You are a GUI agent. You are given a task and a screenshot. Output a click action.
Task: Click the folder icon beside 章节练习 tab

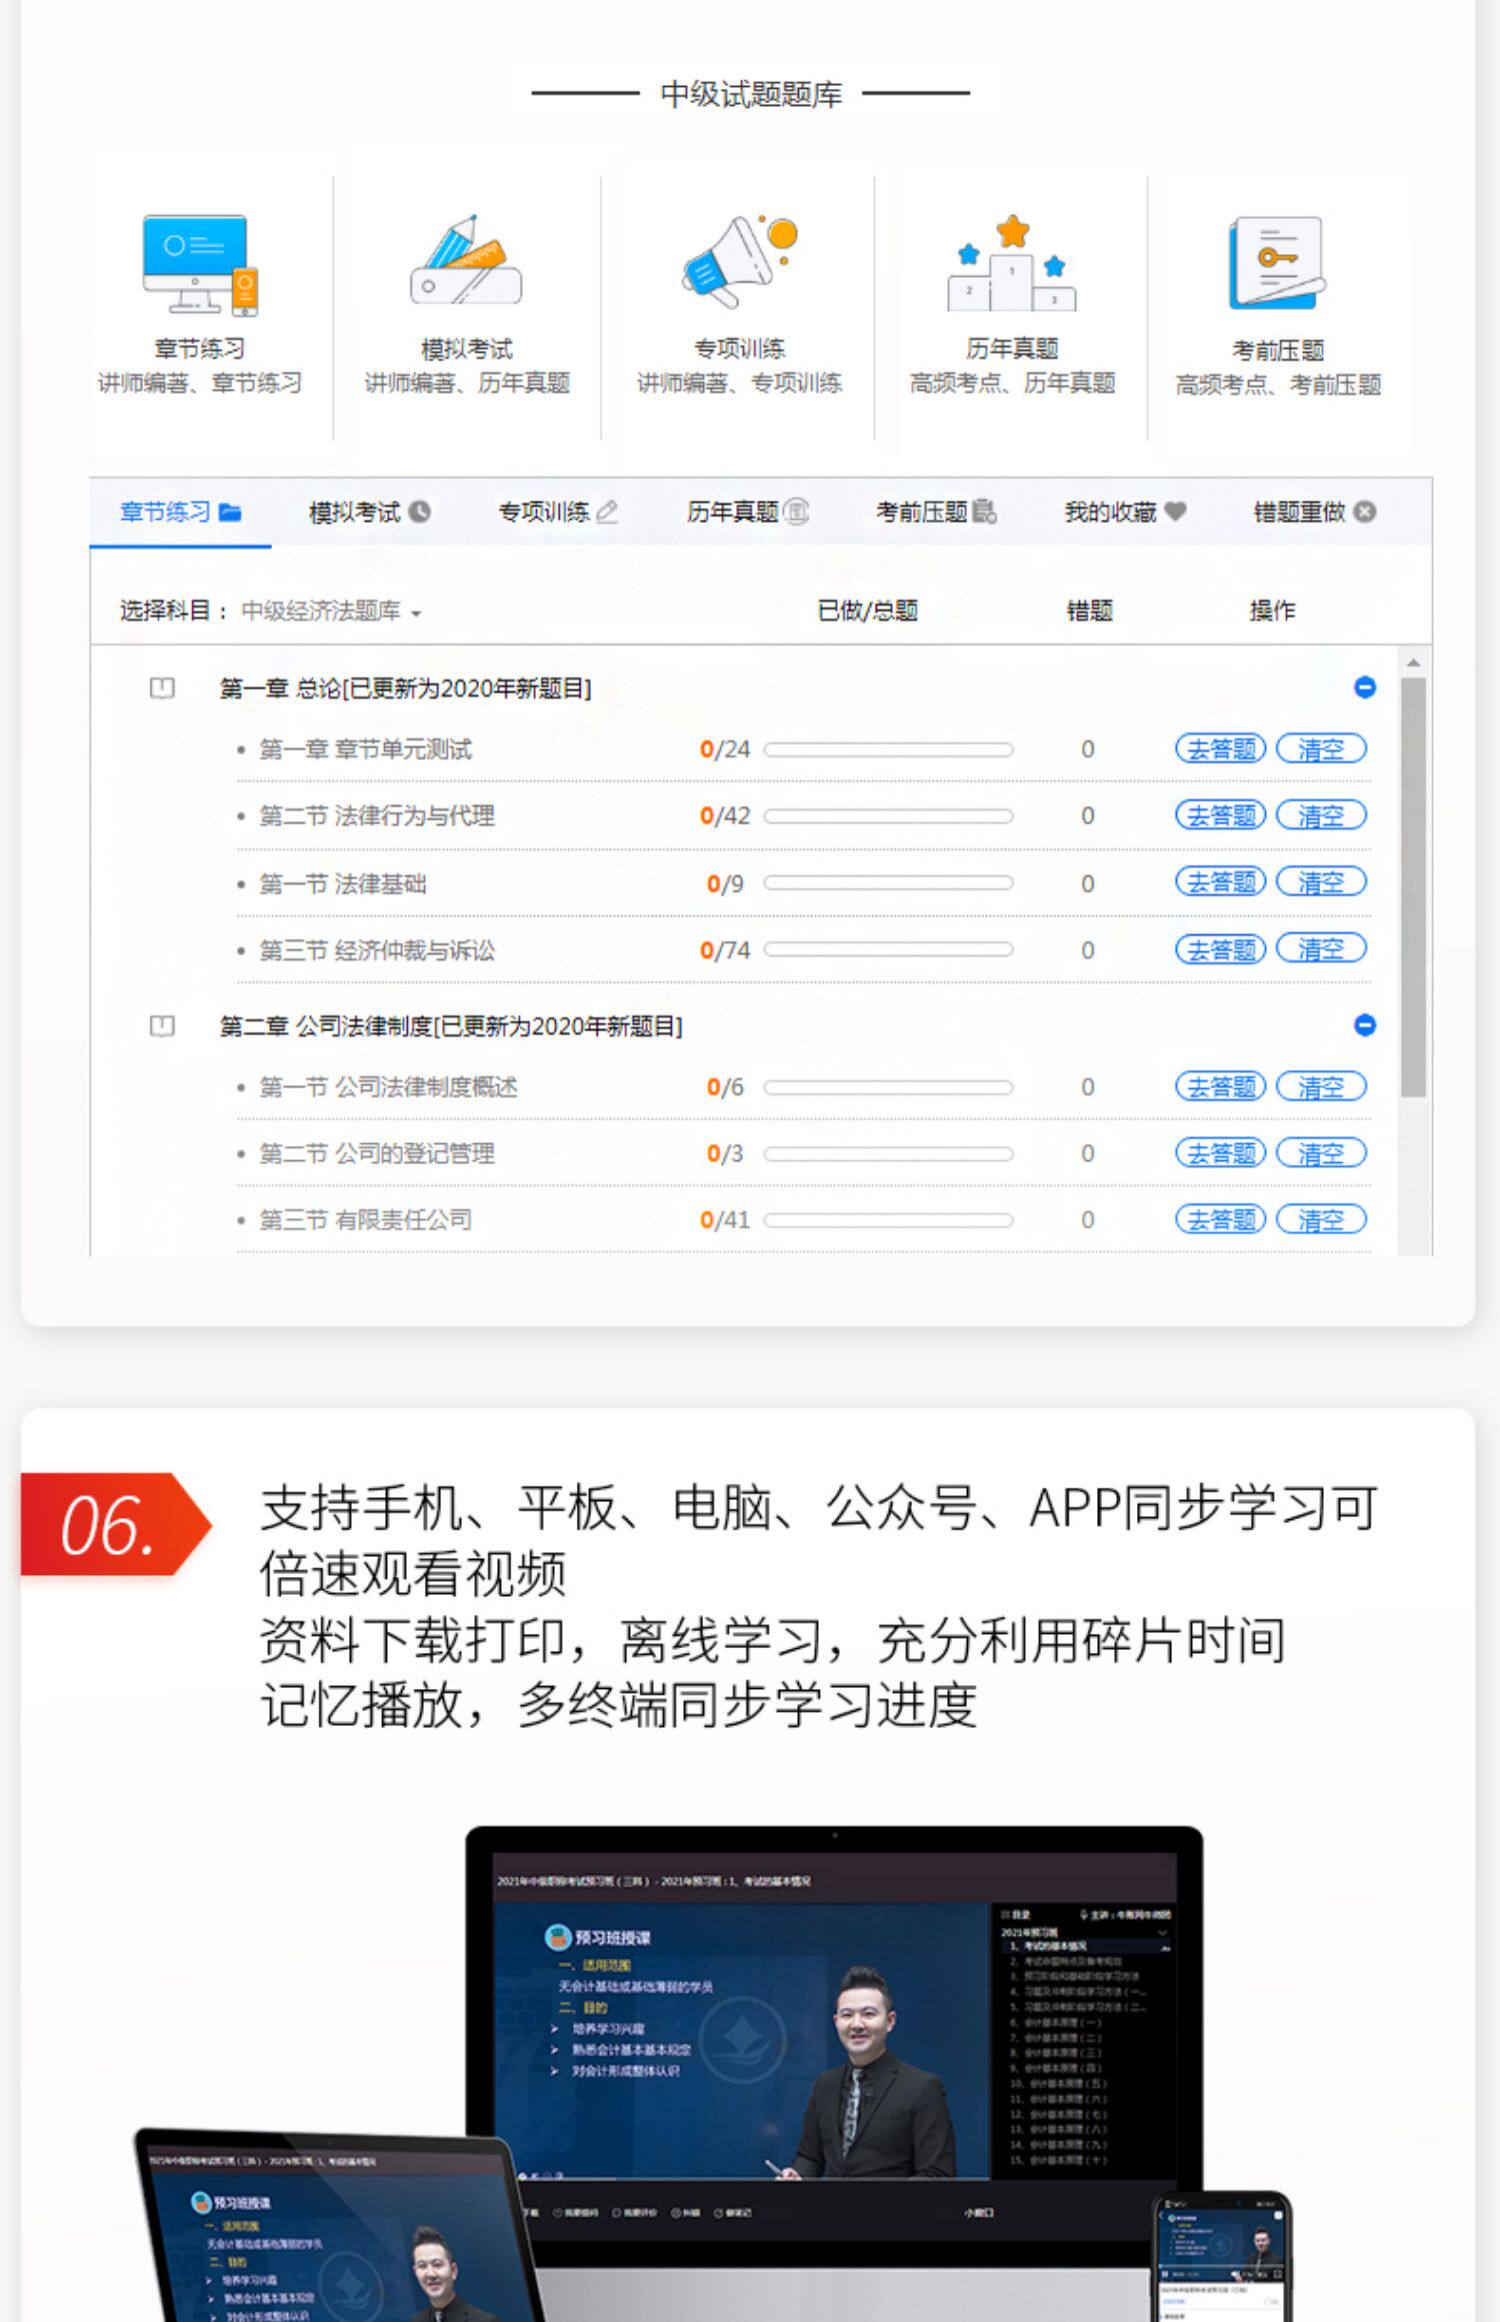click(230, 512)
